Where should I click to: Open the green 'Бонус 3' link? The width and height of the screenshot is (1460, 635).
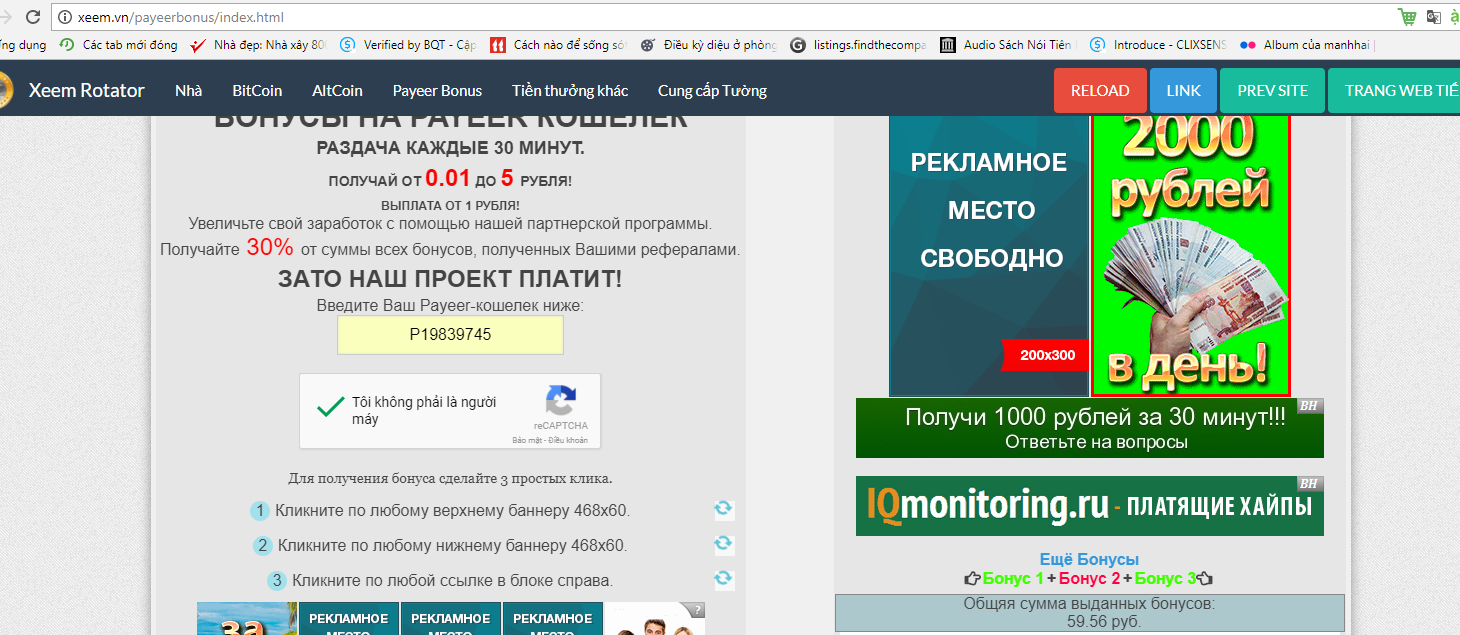[1166, 578]
